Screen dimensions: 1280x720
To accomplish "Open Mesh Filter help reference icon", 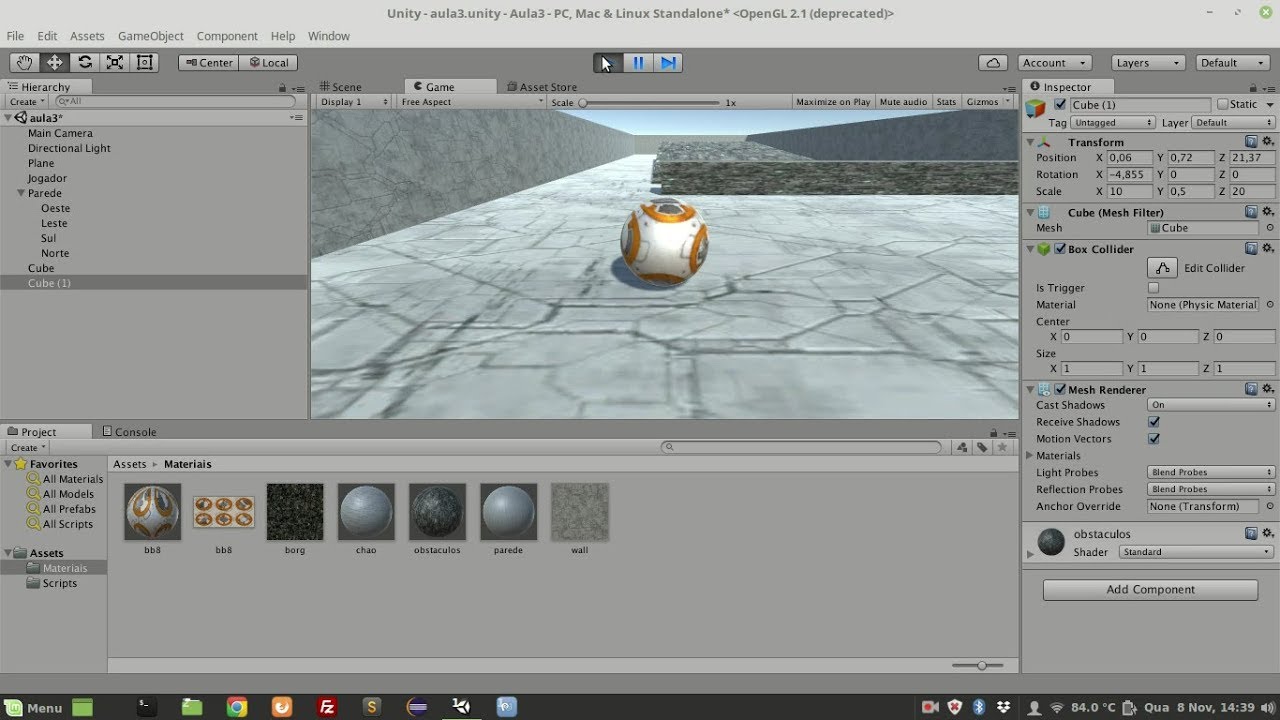I will click(1251, 212).
